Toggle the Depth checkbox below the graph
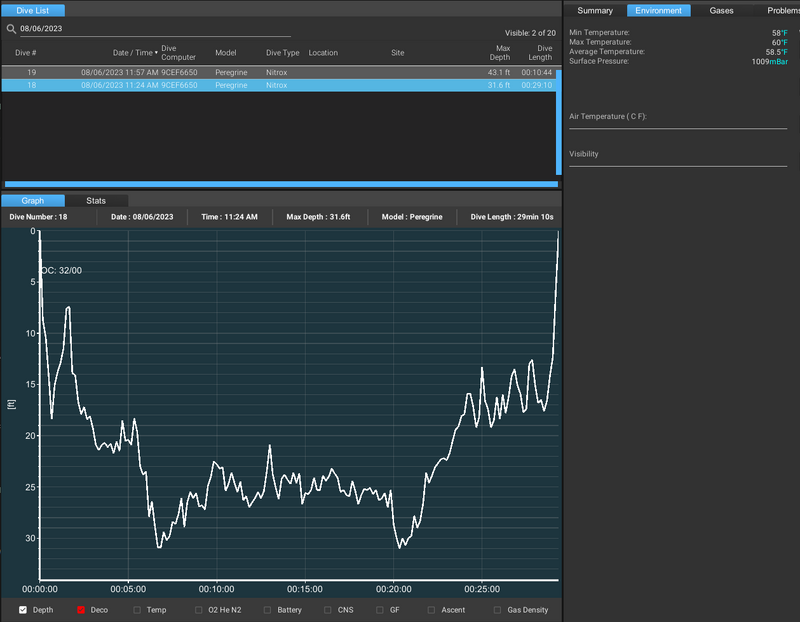This screenshot has width=800, height=622. click(x=24, y=609)
